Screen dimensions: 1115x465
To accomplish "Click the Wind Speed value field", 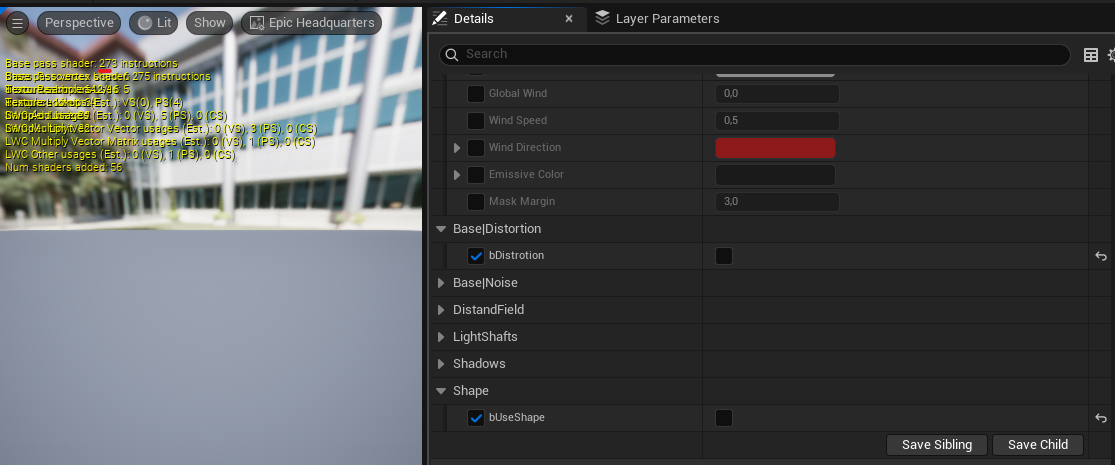I will 777,121.
